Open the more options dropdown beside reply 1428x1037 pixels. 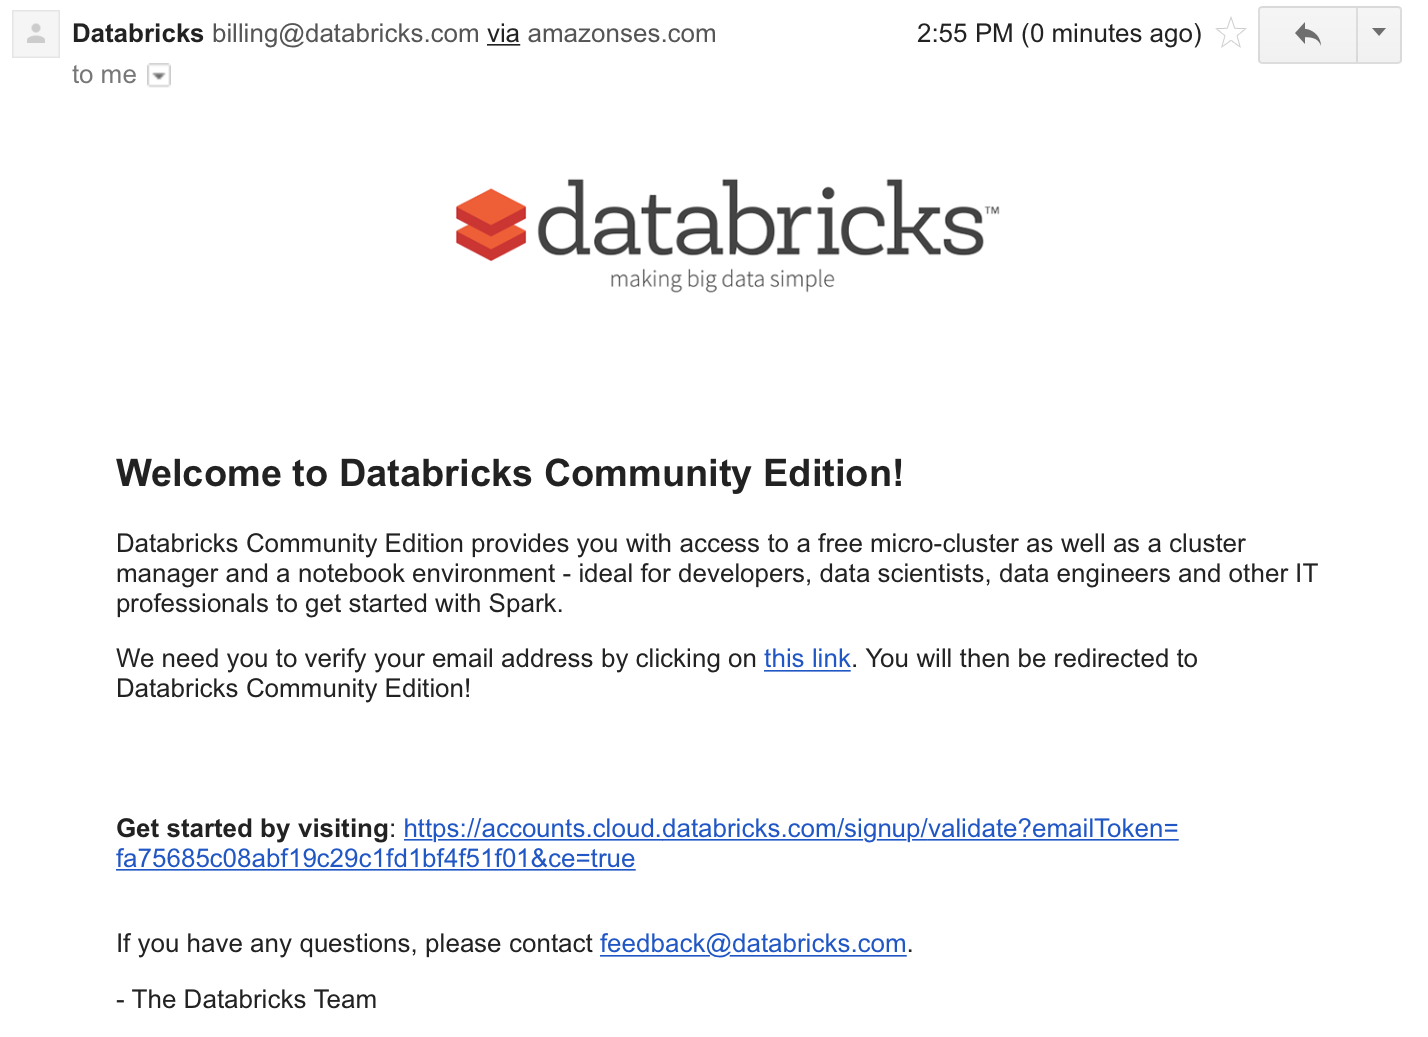(x=1379, y=35)
